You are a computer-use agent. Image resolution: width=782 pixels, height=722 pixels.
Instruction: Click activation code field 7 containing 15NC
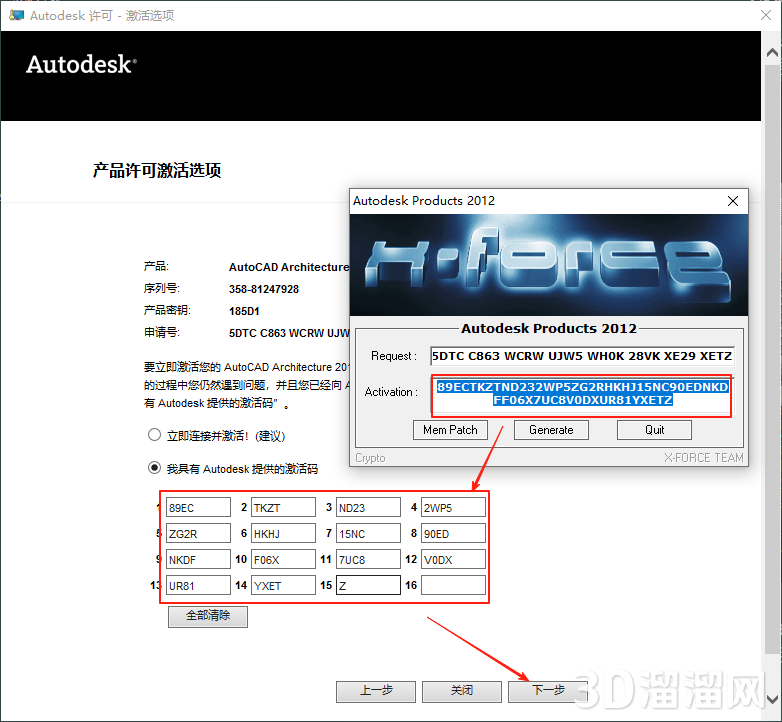tap(368, 534)
